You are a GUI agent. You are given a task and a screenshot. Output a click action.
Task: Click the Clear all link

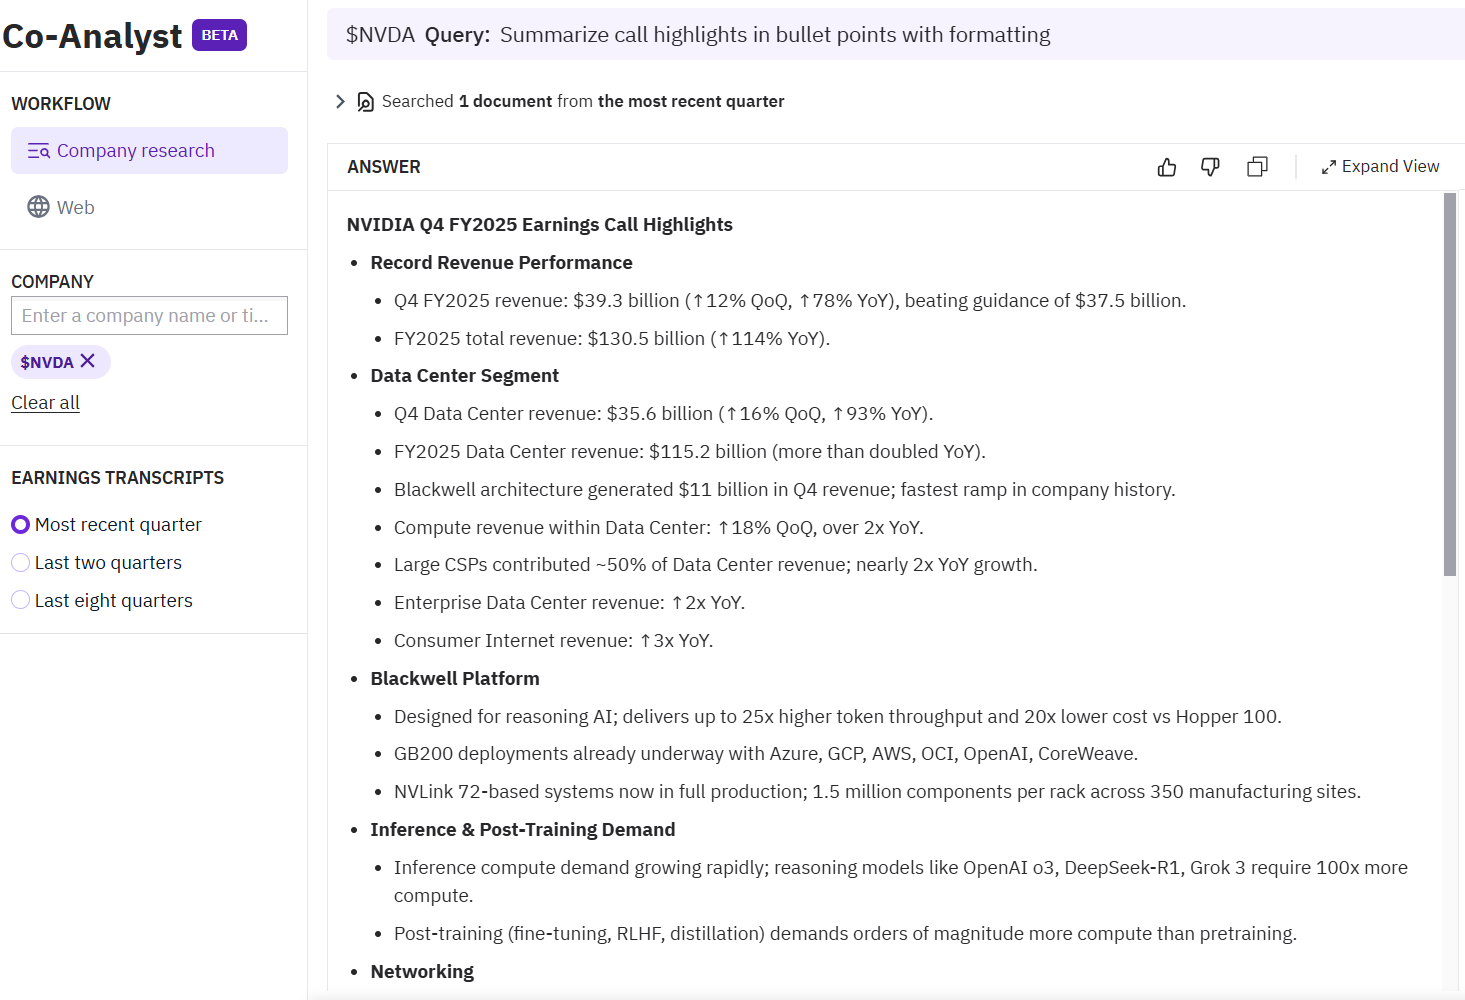click(45, 403)
